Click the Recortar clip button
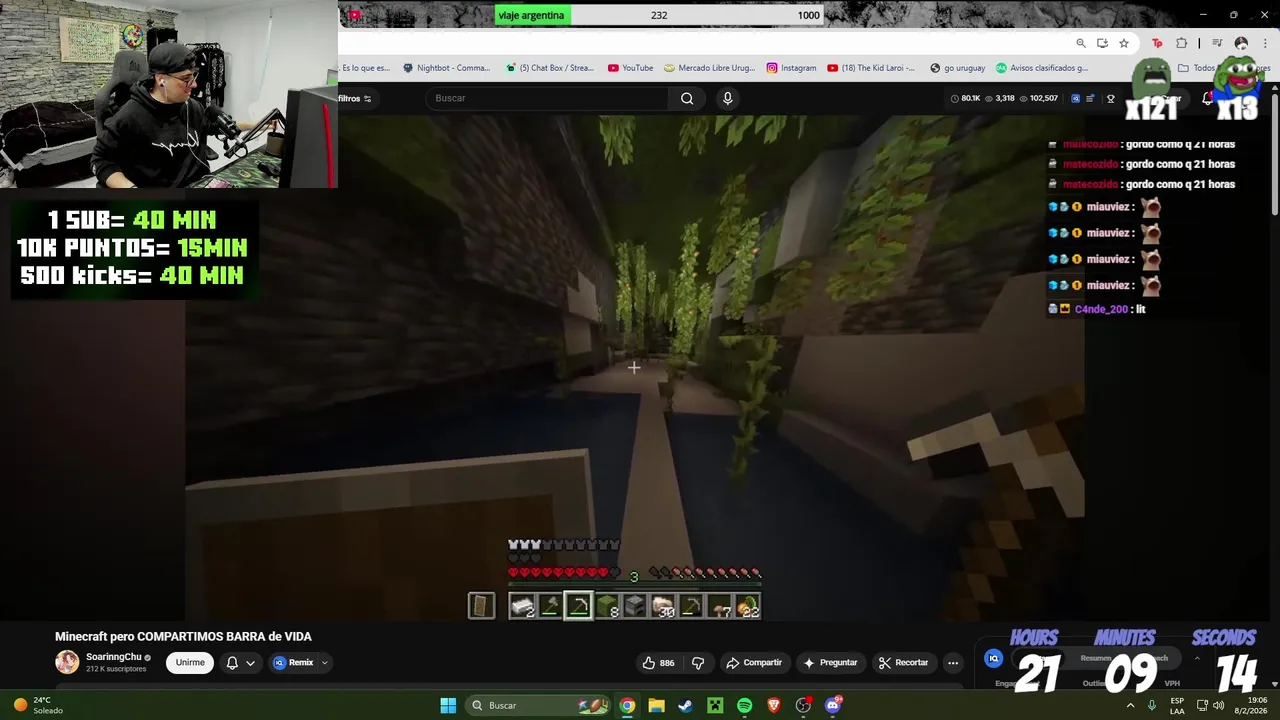The image size is (1280, 720). pos(903,662)
